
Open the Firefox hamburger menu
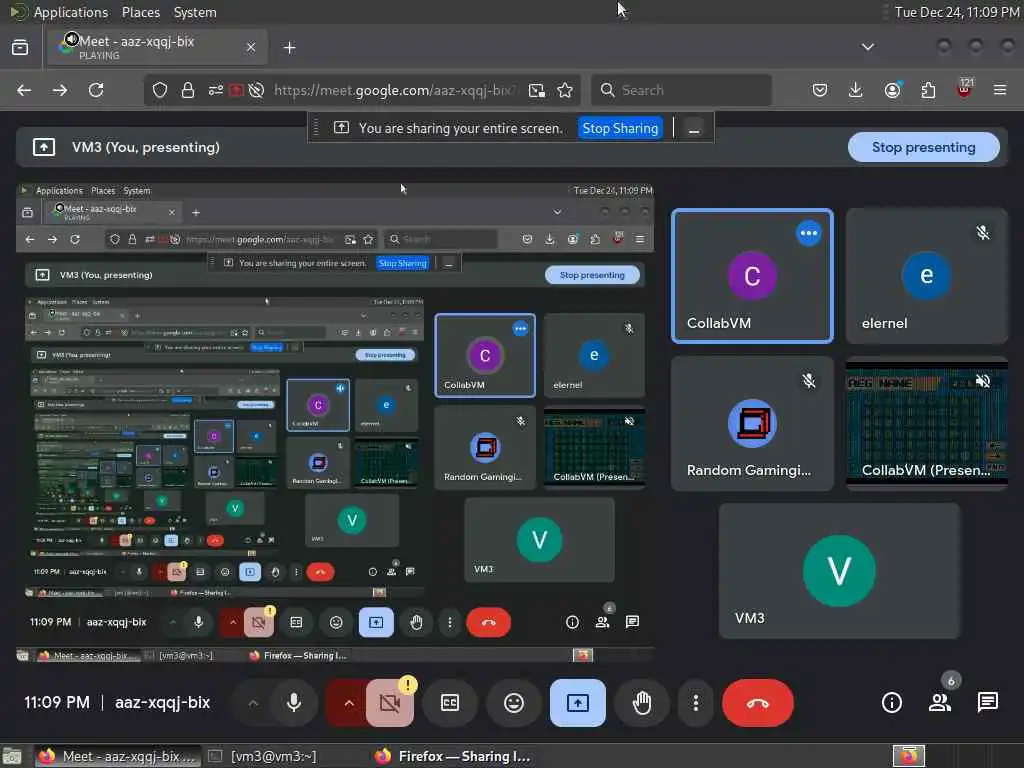click(1000, 90)
